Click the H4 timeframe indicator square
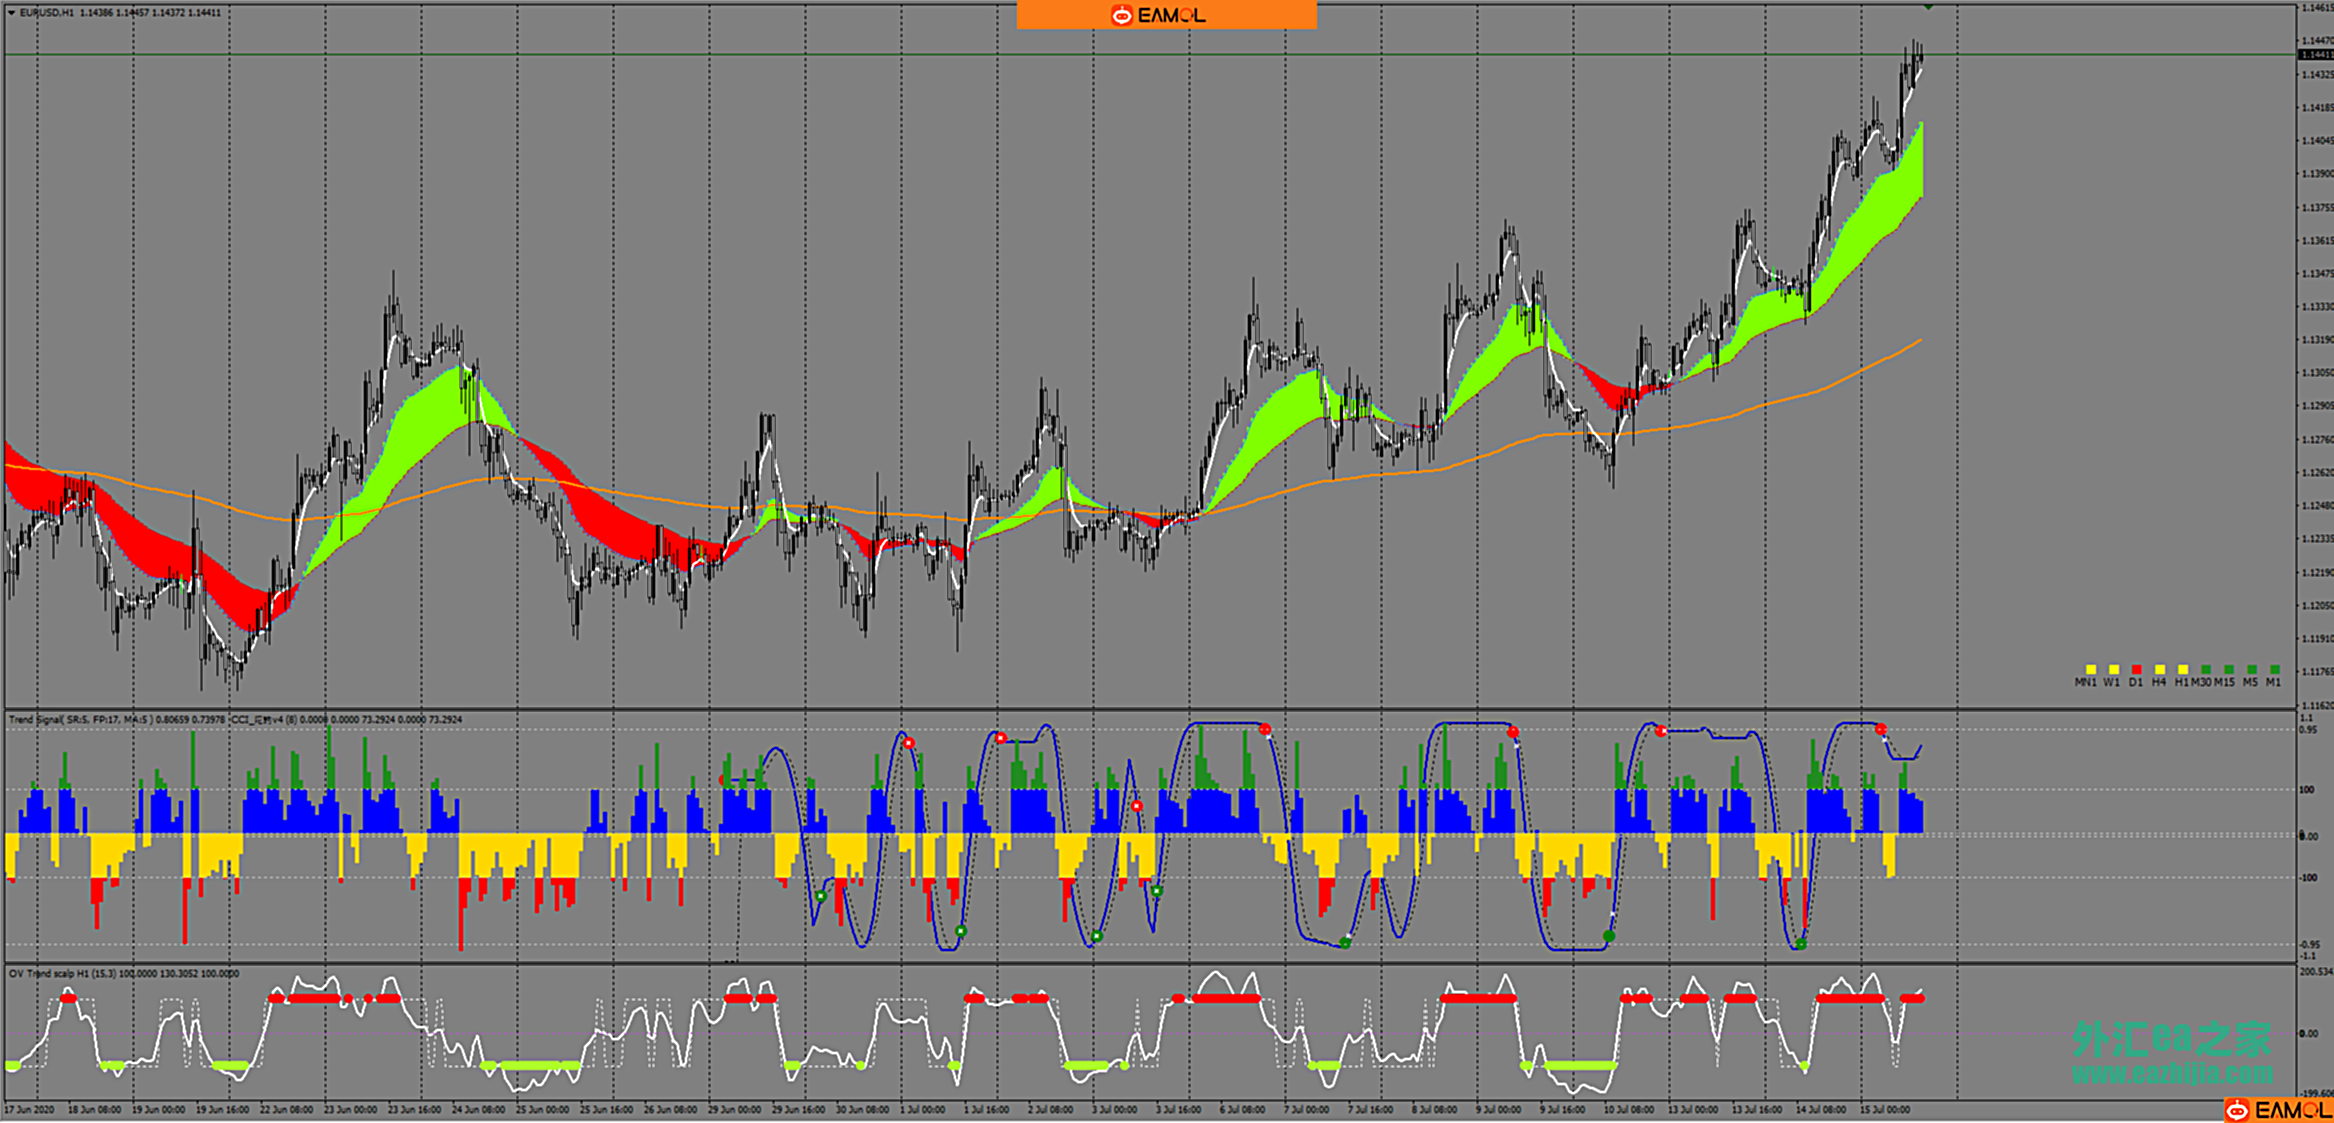2334x1123 pixels. click(2159, 669)
